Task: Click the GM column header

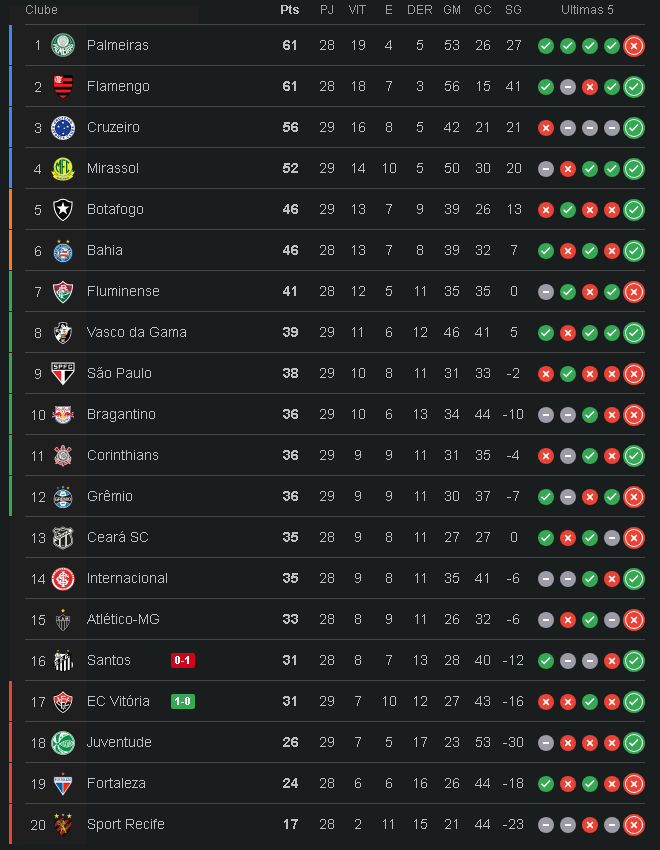Action: [x=452, y=10]
